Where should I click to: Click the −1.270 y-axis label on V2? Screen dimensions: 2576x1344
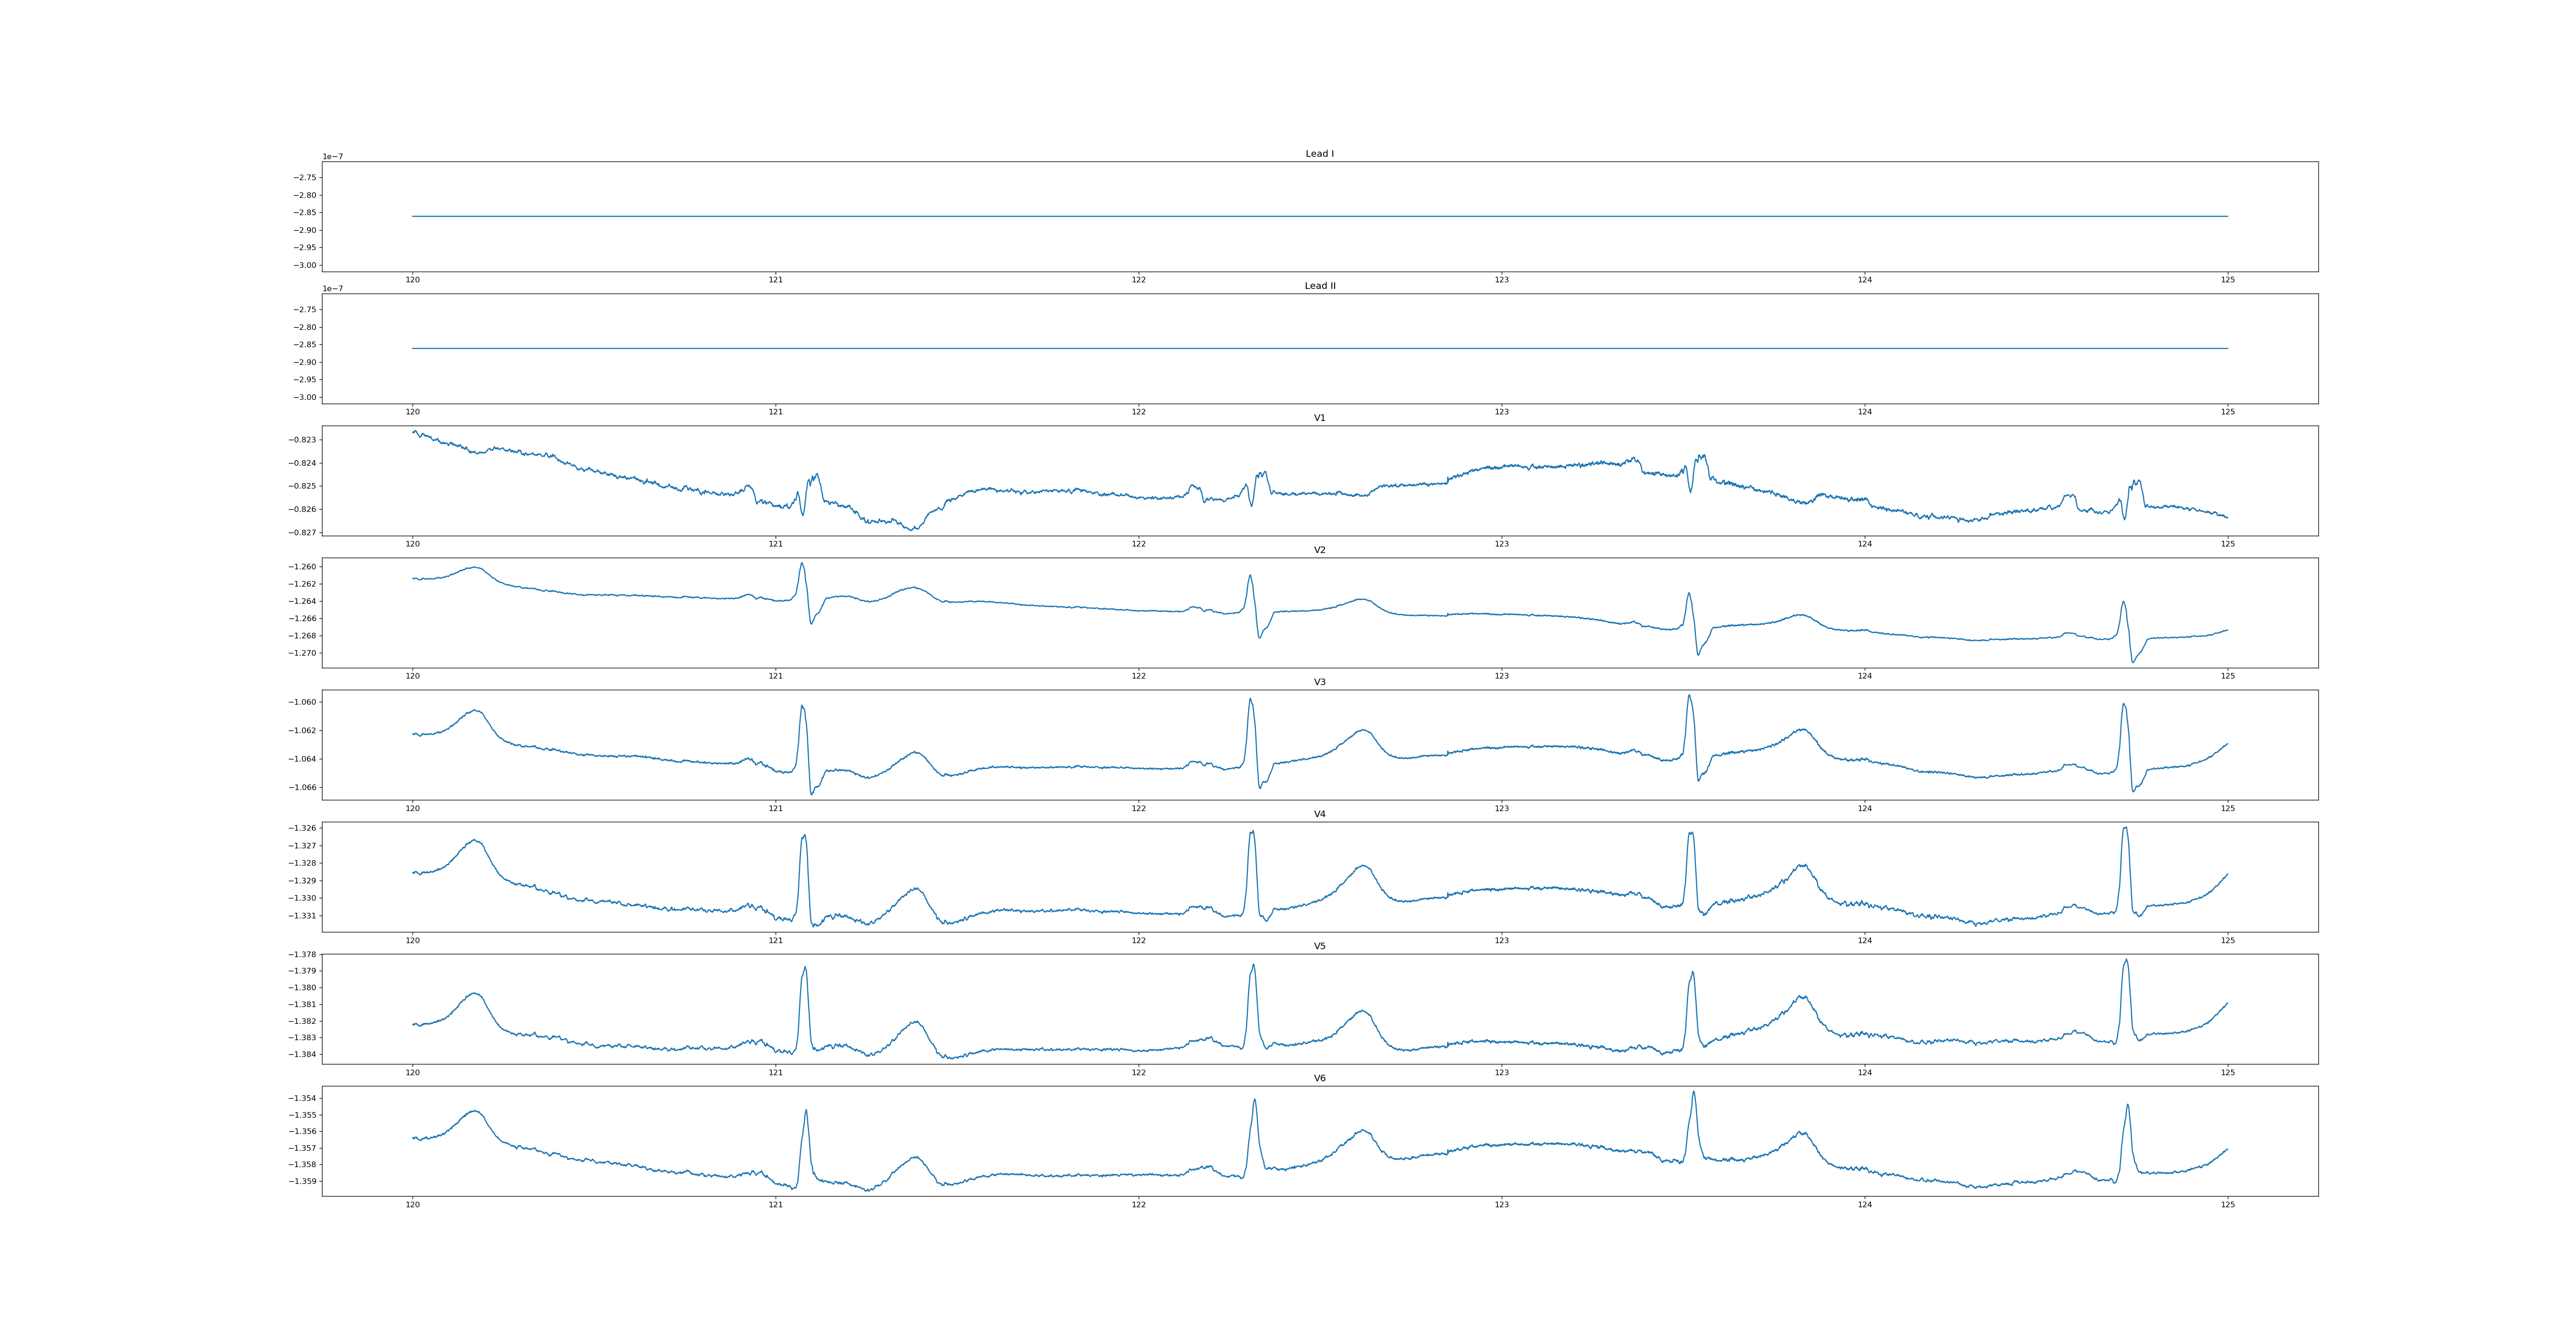coord(303,653)
